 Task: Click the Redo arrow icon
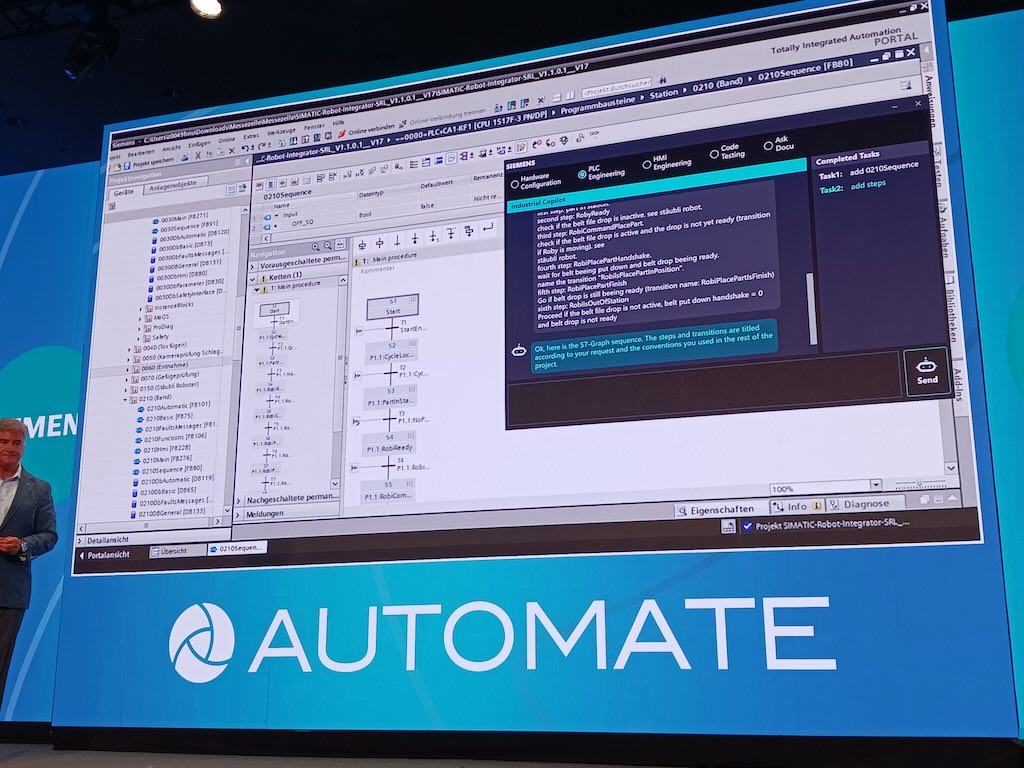click(261, 146)
